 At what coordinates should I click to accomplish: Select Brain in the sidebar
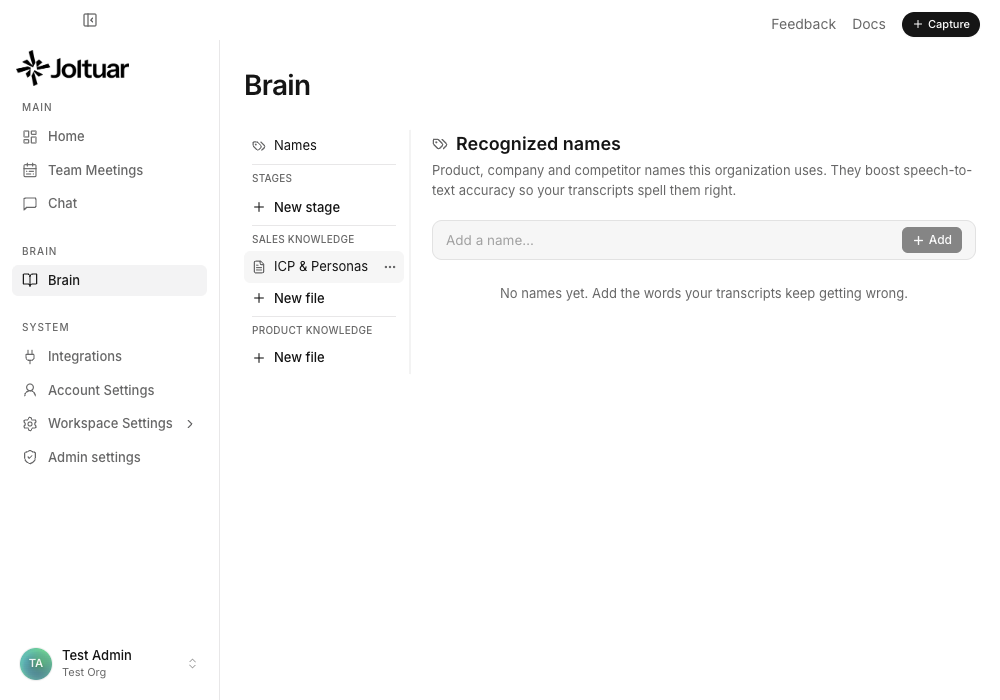109,281
